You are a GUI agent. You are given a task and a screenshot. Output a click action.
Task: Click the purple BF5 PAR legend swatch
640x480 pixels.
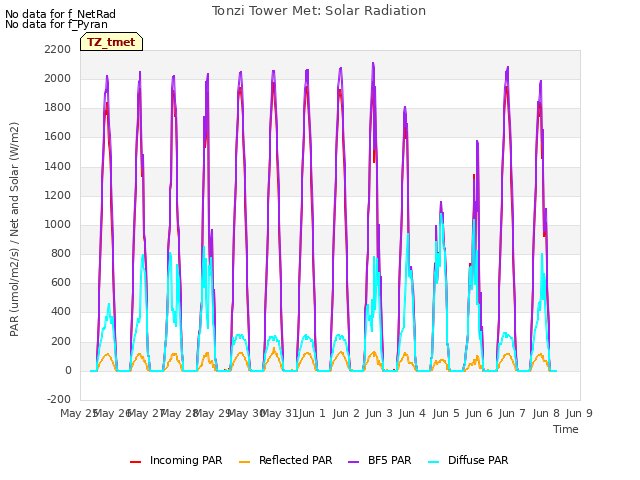pos(353,462)
